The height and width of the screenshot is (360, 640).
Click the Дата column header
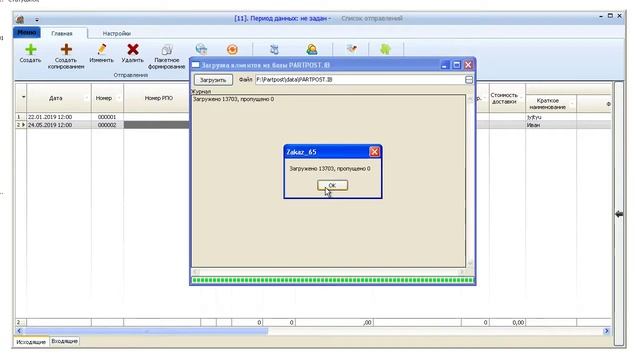(56, 98)
